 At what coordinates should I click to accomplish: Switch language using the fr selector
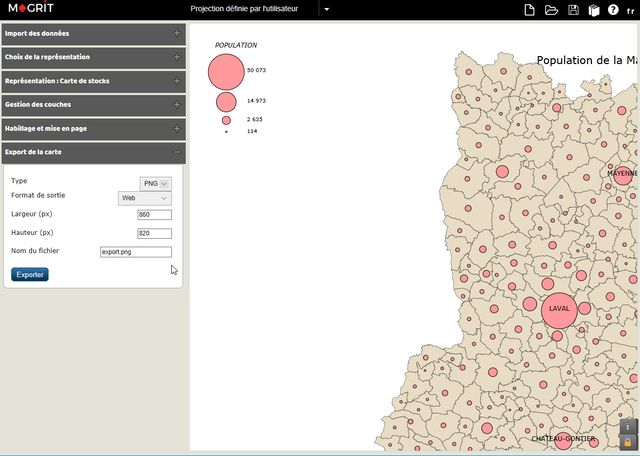click(x=630, y=10)
